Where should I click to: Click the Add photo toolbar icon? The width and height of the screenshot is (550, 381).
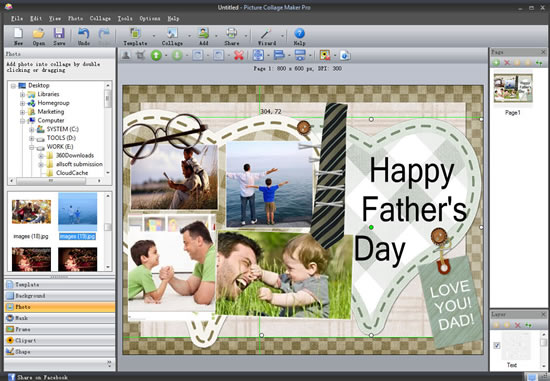point(203,34)
